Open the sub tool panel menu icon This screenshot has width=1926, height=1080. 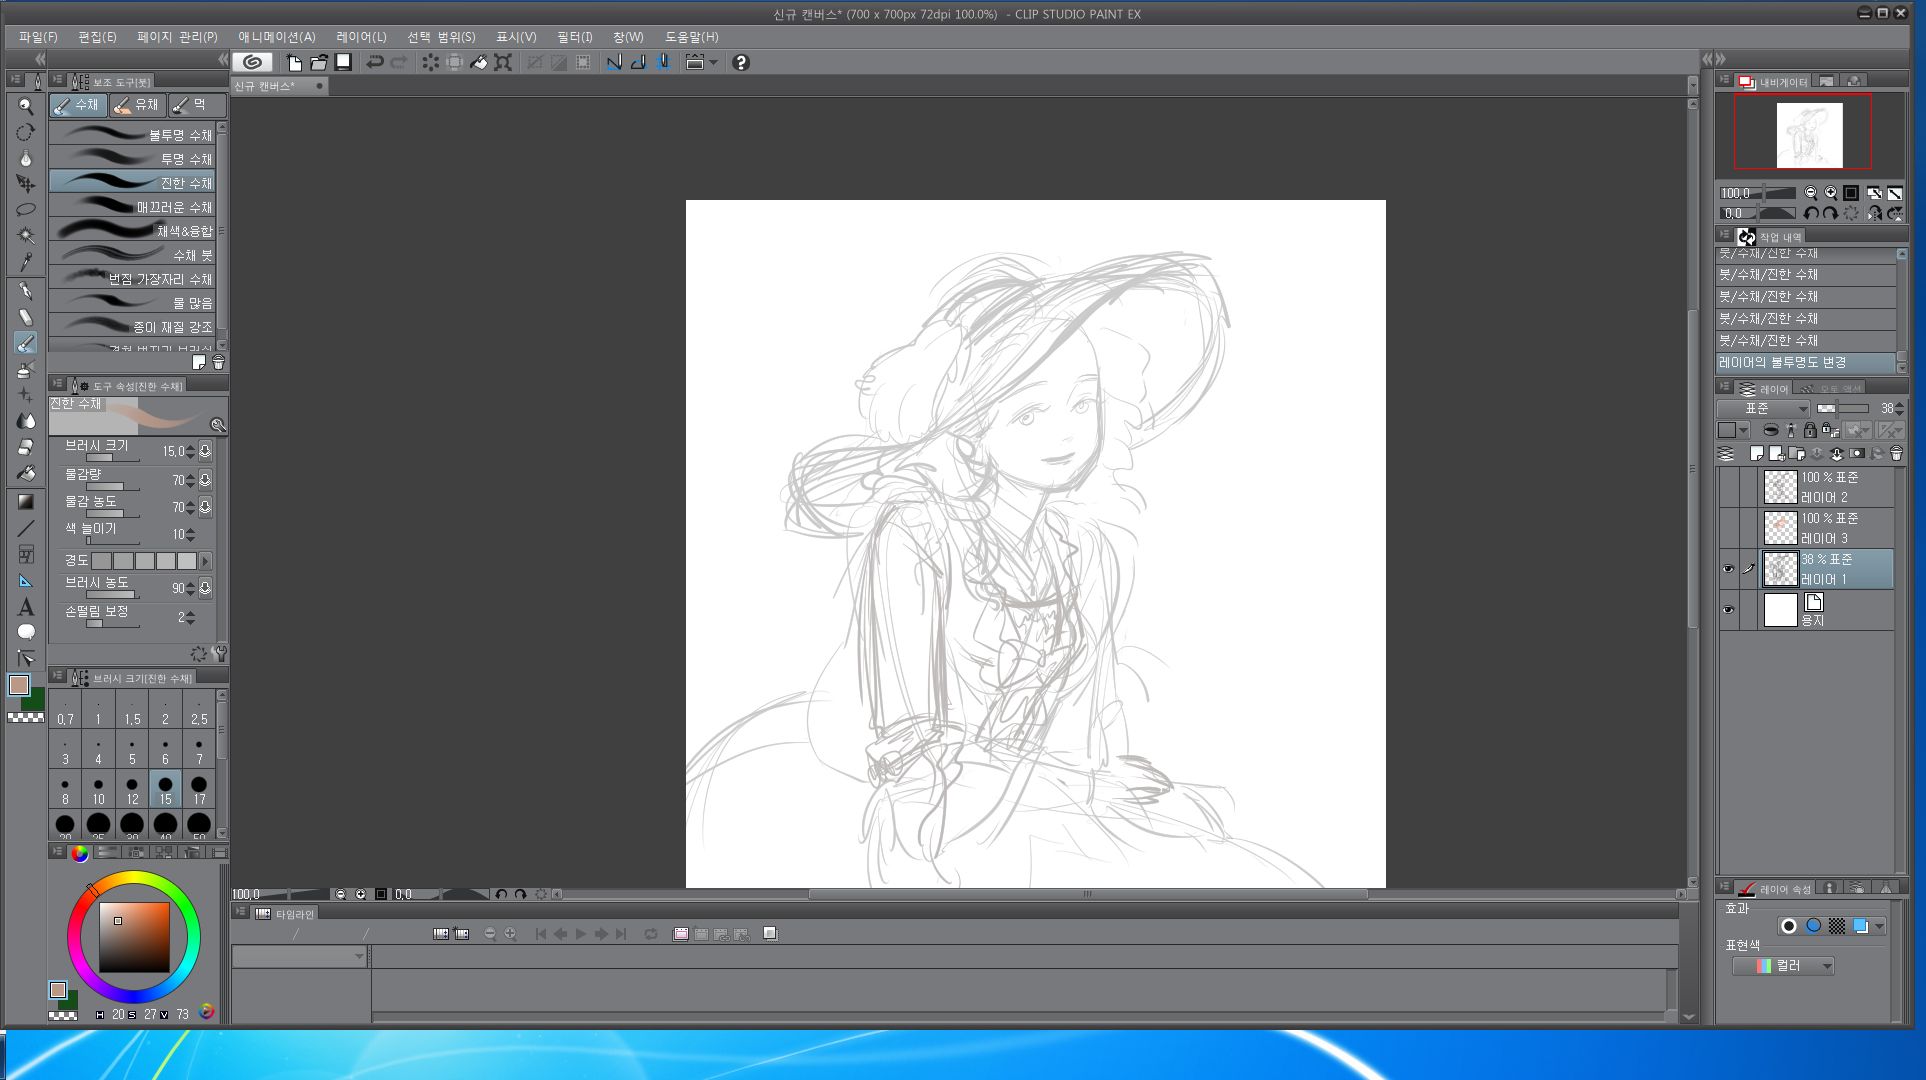tap(57, 81)
